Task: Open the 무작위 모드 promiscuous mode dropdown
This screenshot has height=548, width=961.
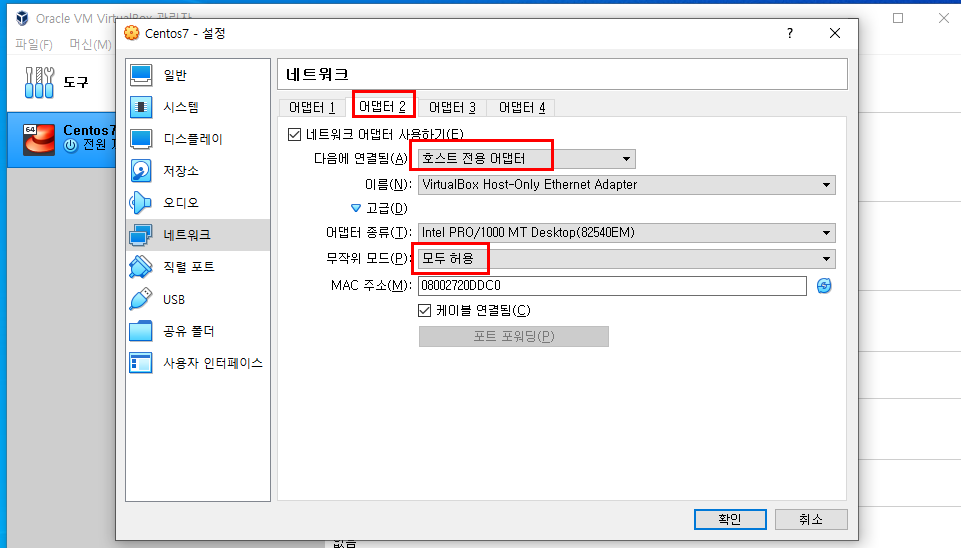Action: tap(626, 259)
